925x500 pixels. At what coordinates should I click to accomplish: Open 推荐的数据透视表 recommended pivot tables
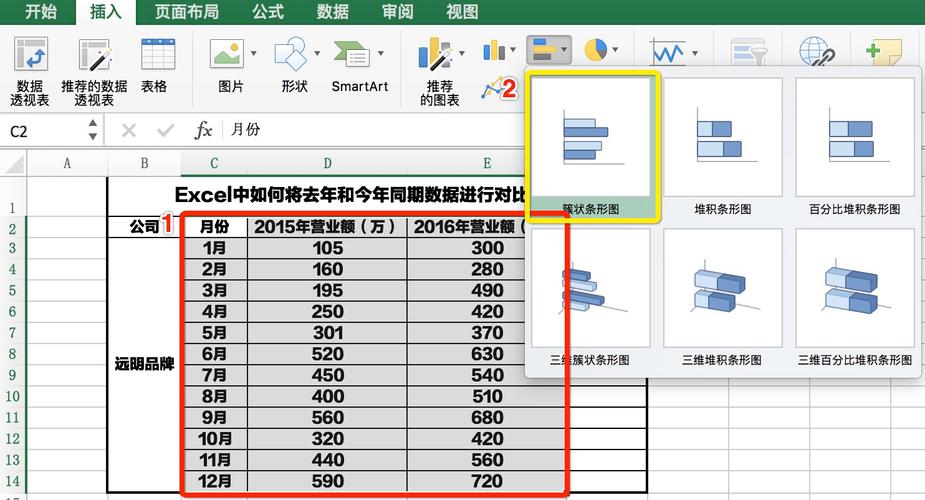tap(94, 54)
